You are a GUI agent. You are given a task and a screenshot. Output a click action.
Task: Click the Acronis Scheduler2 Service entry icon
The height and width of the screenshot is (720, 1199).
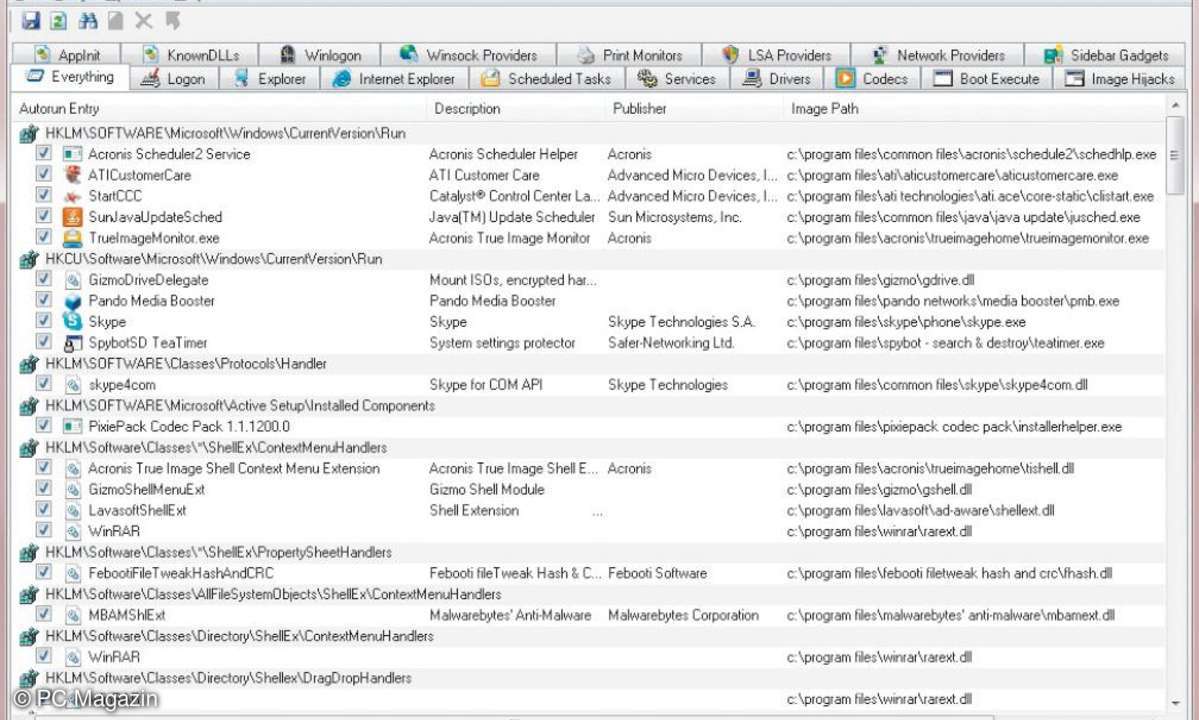[73, 154]
